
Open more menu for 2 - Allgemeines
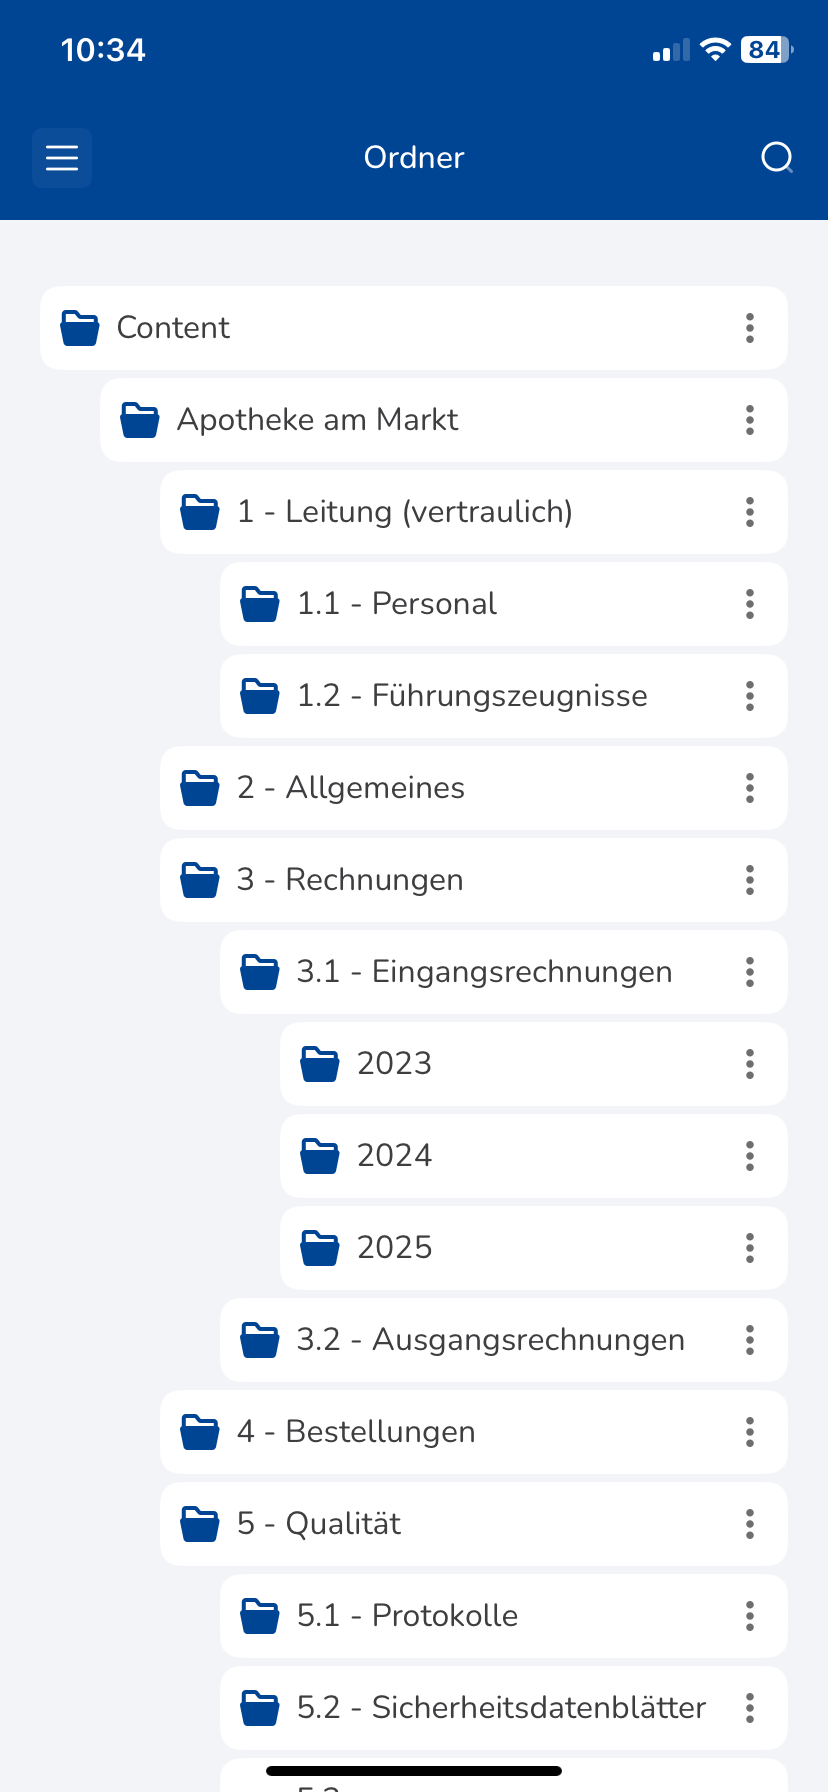tap(750, 788)
